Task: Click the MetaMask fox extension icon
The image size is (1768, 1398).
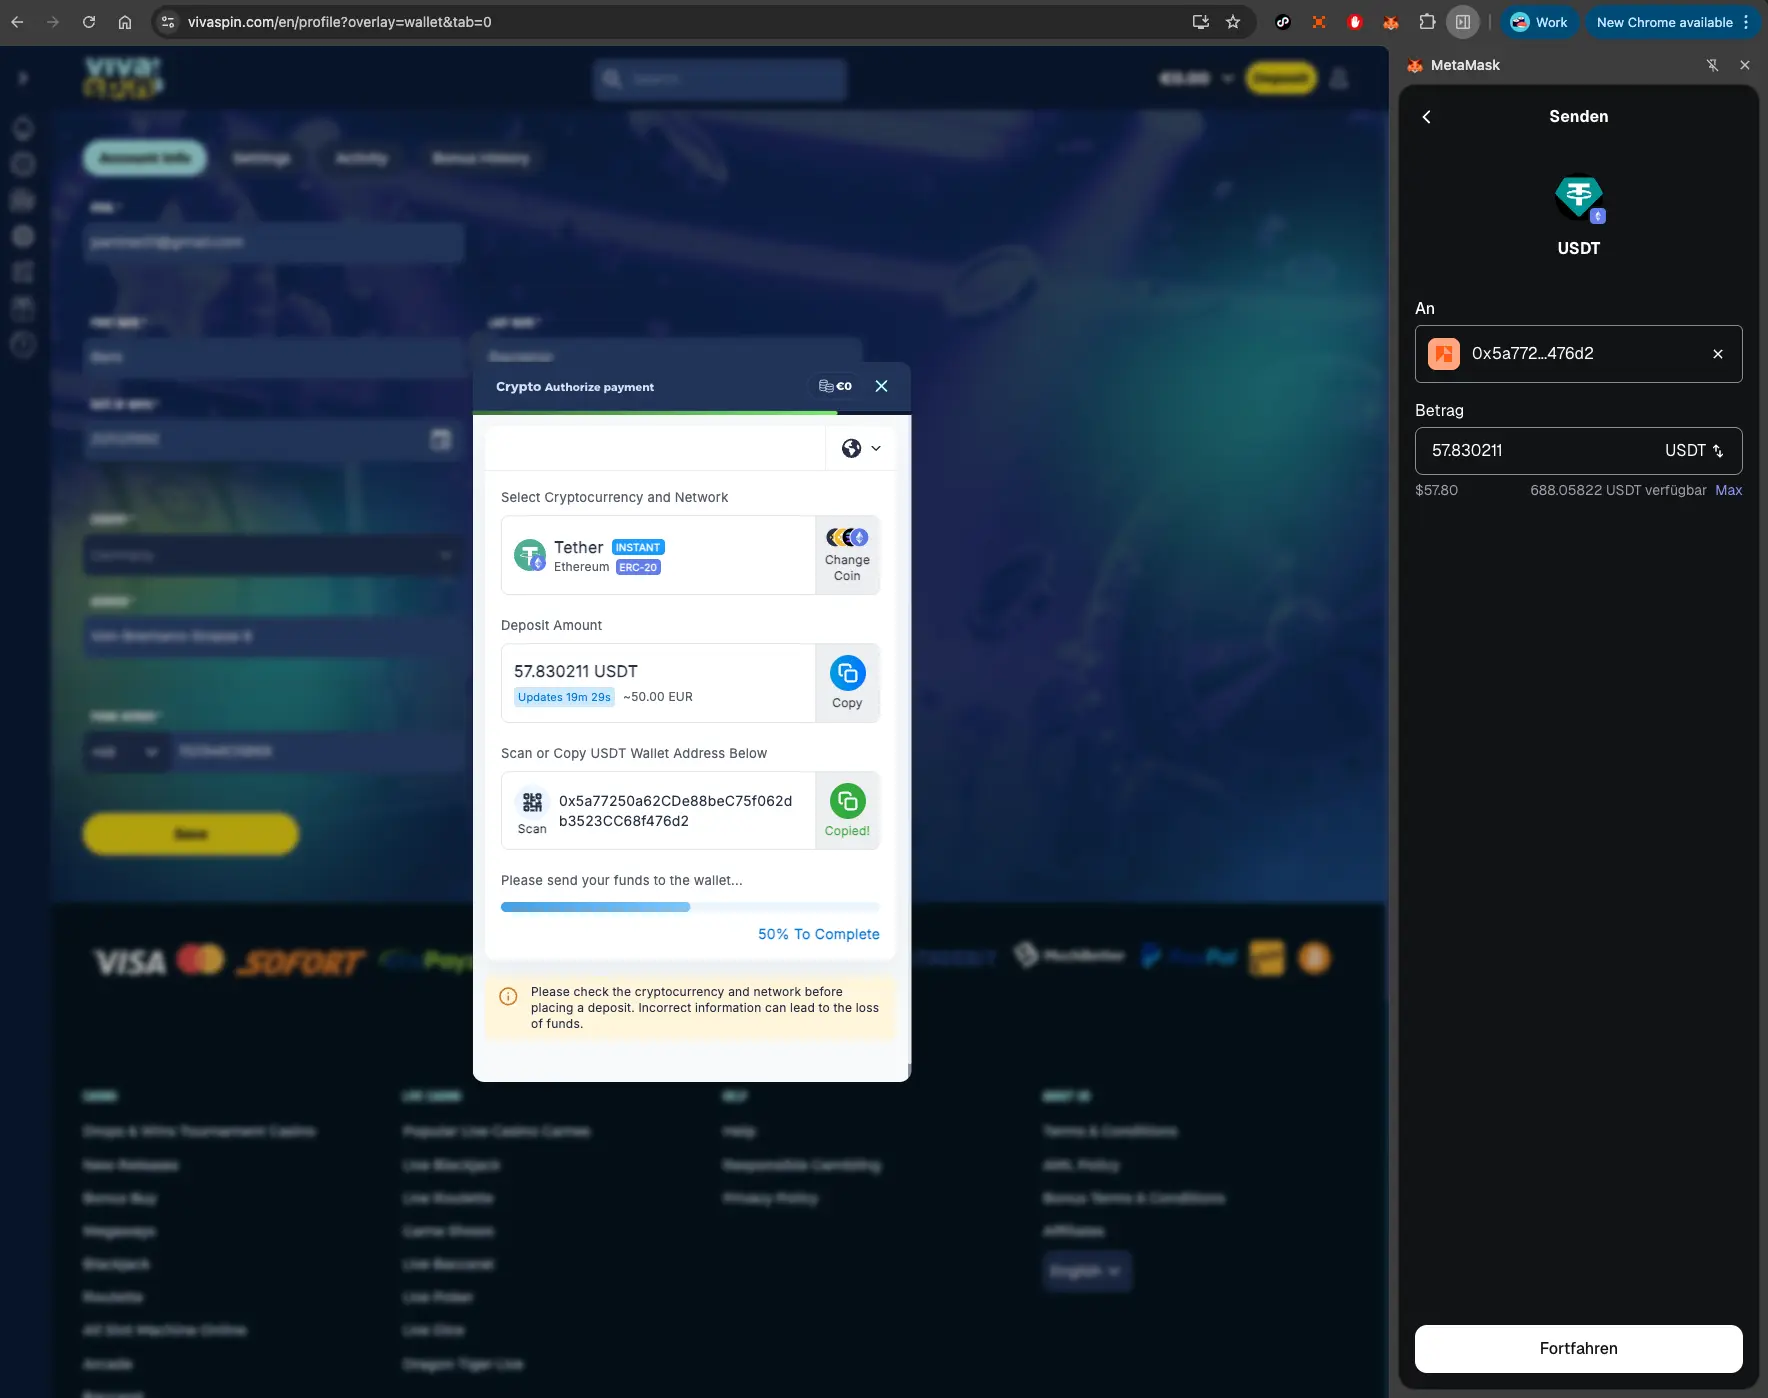Action: (x=1391, y=22)
